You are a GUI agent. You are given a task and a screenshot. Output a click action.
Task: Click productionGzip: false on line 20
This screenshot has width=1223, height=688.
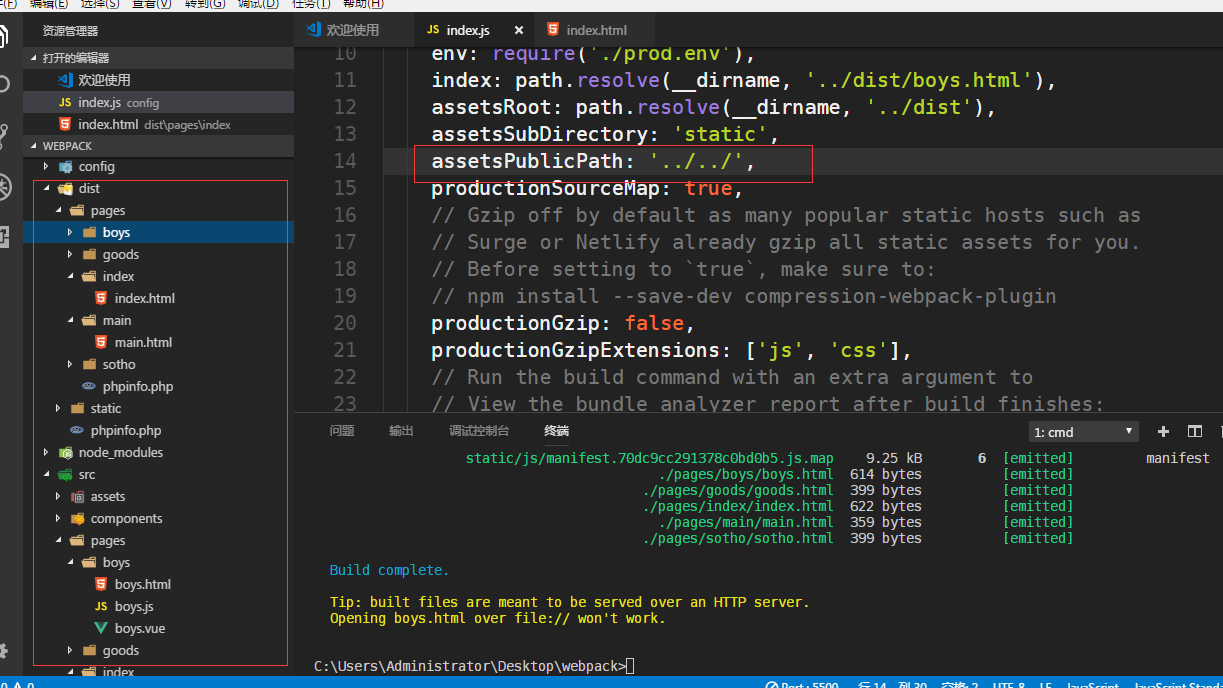pos(563,323)
